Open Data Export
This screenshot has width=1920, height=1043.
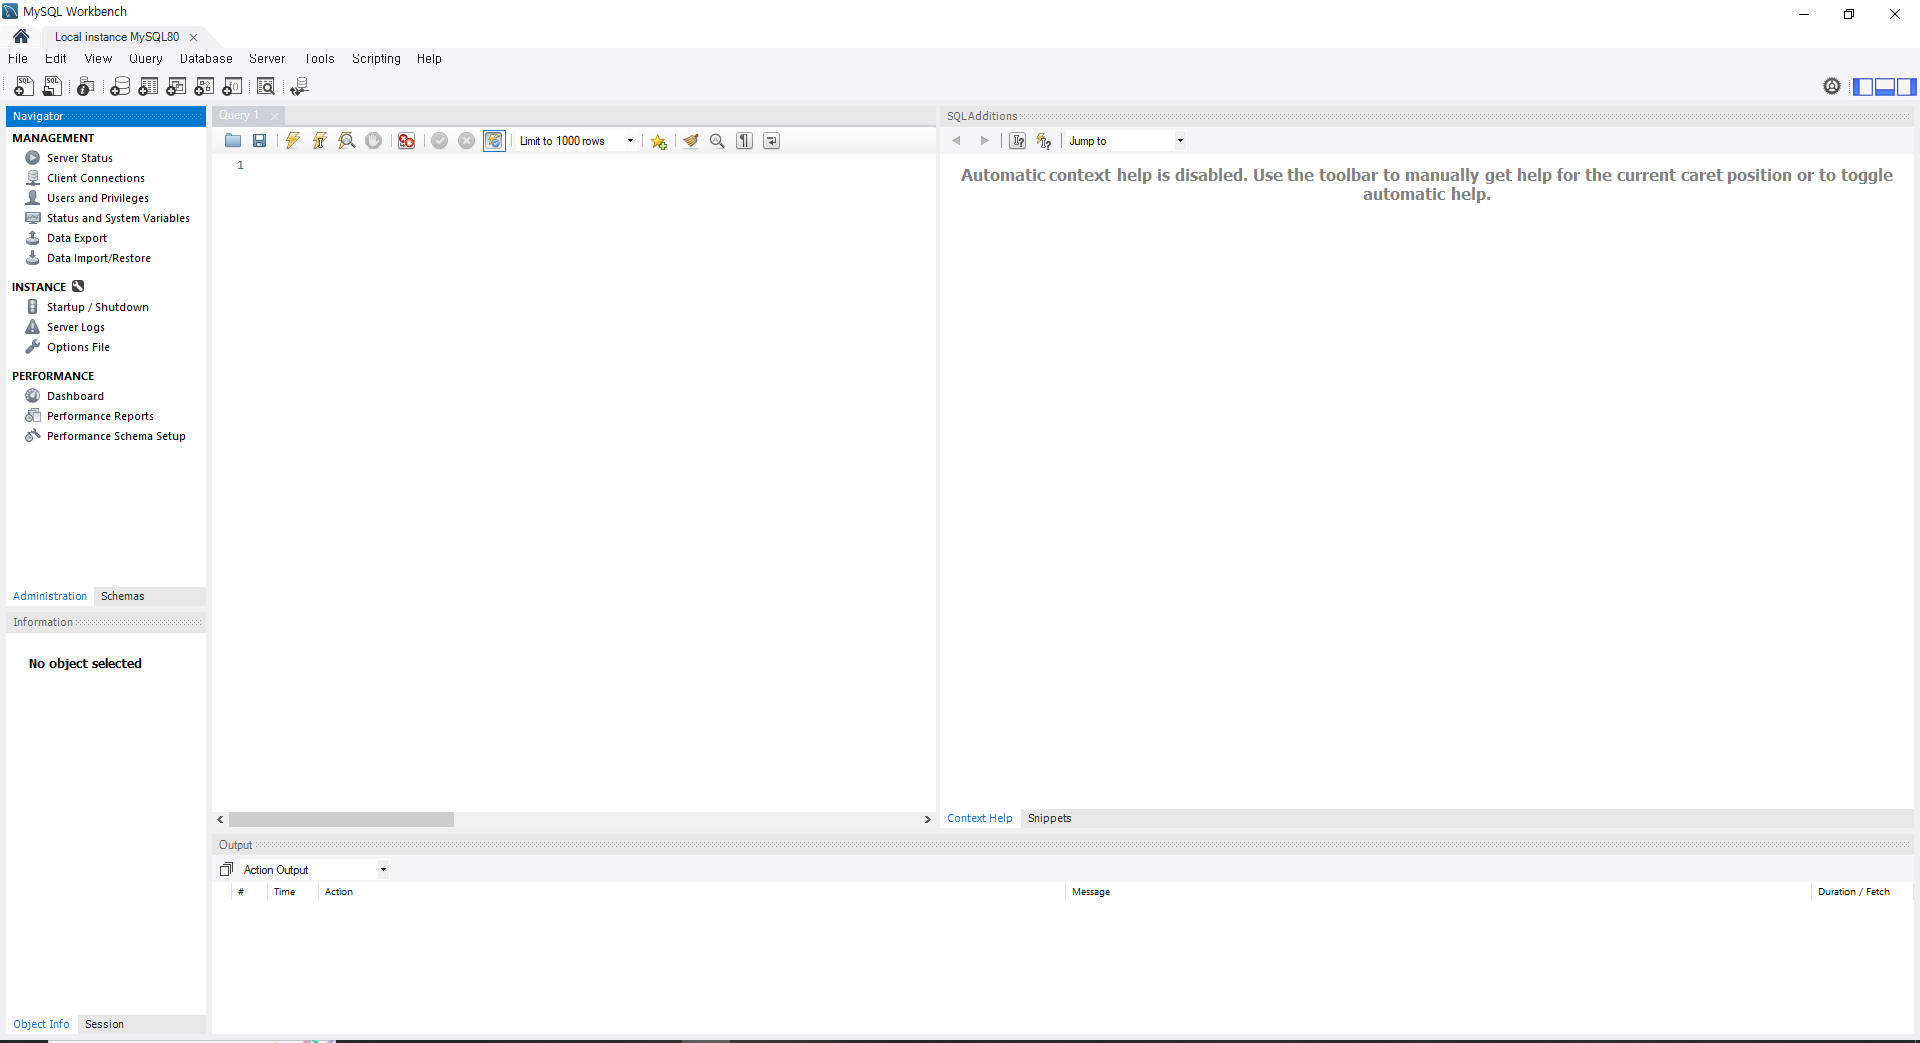77,238
